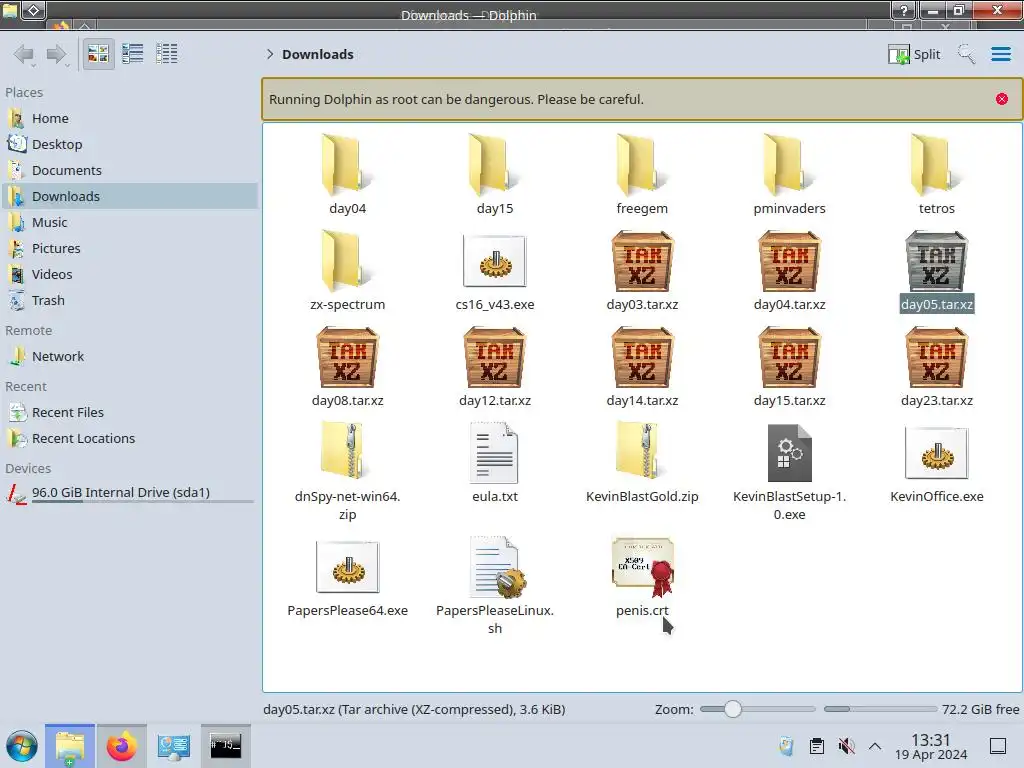Click the free disk space bar
This screenshot has width=1024, height=768.
tap(880, 709)
